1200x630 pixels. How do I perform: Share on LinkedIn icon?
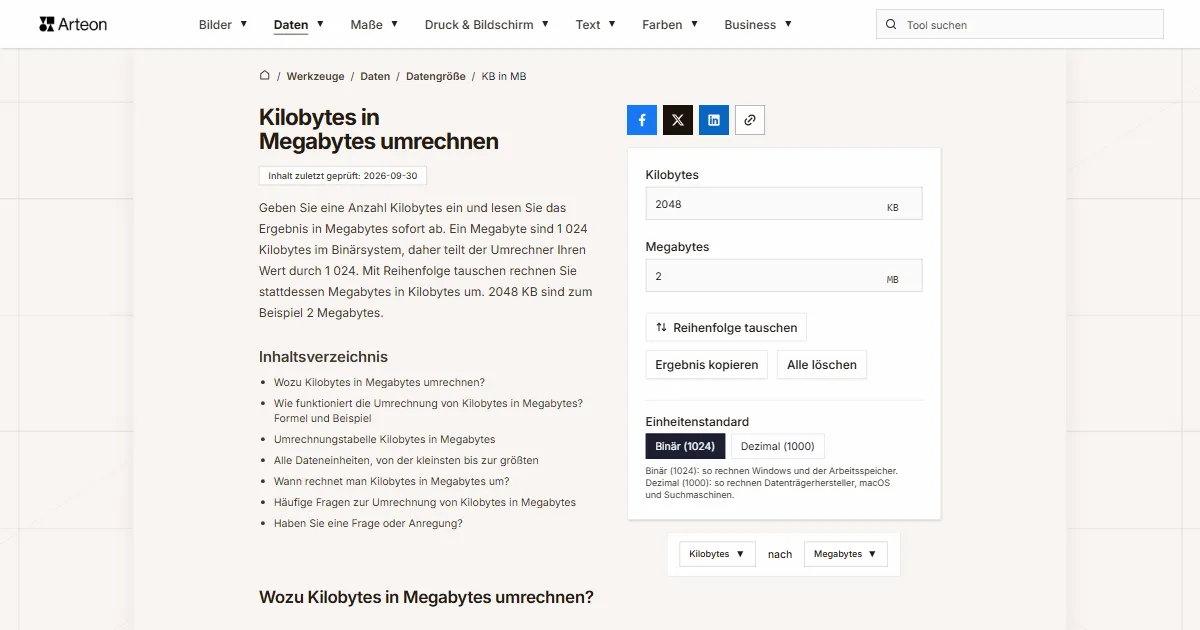(714, 120)
